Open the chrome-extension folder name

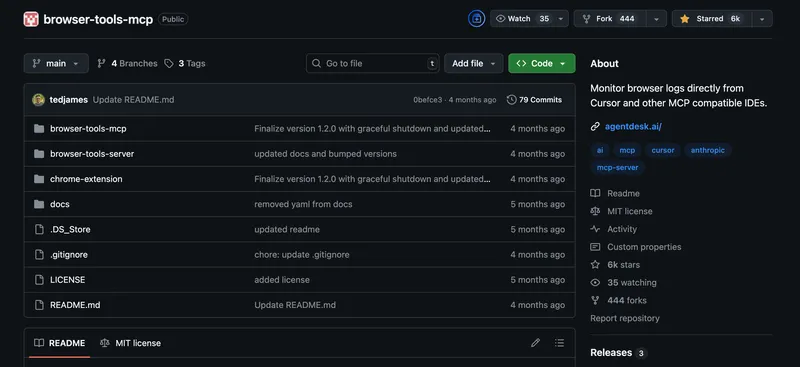[86, 179]
